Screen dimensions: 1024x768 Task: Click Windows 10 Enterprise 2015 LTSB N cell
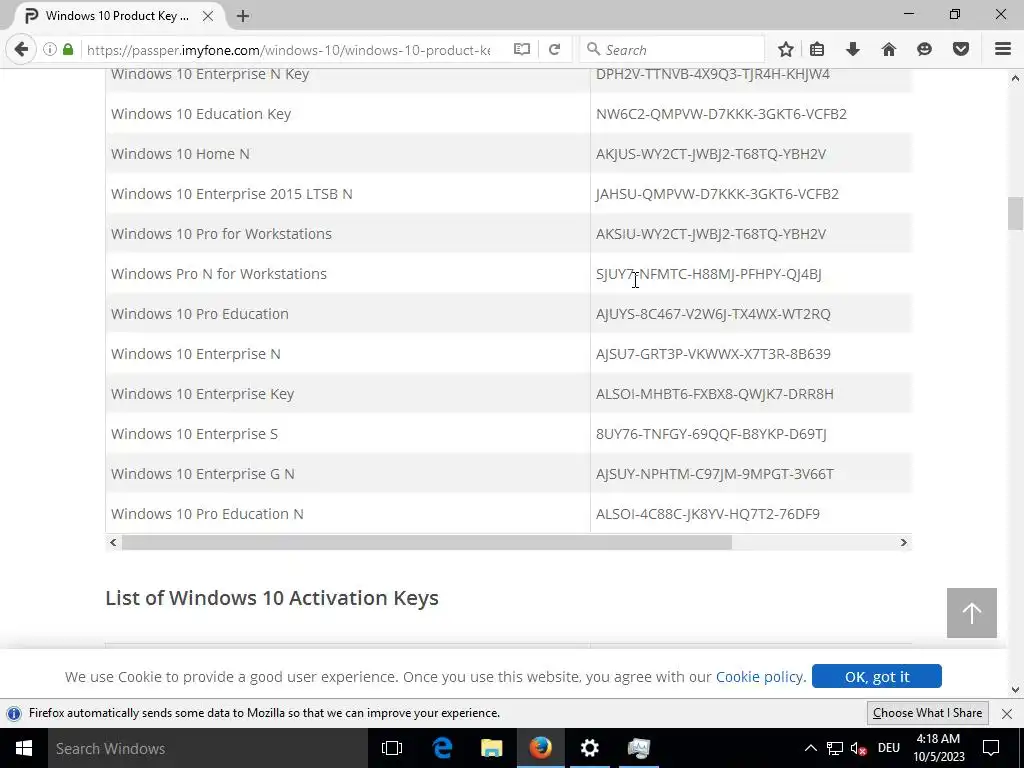click(232, 194)
